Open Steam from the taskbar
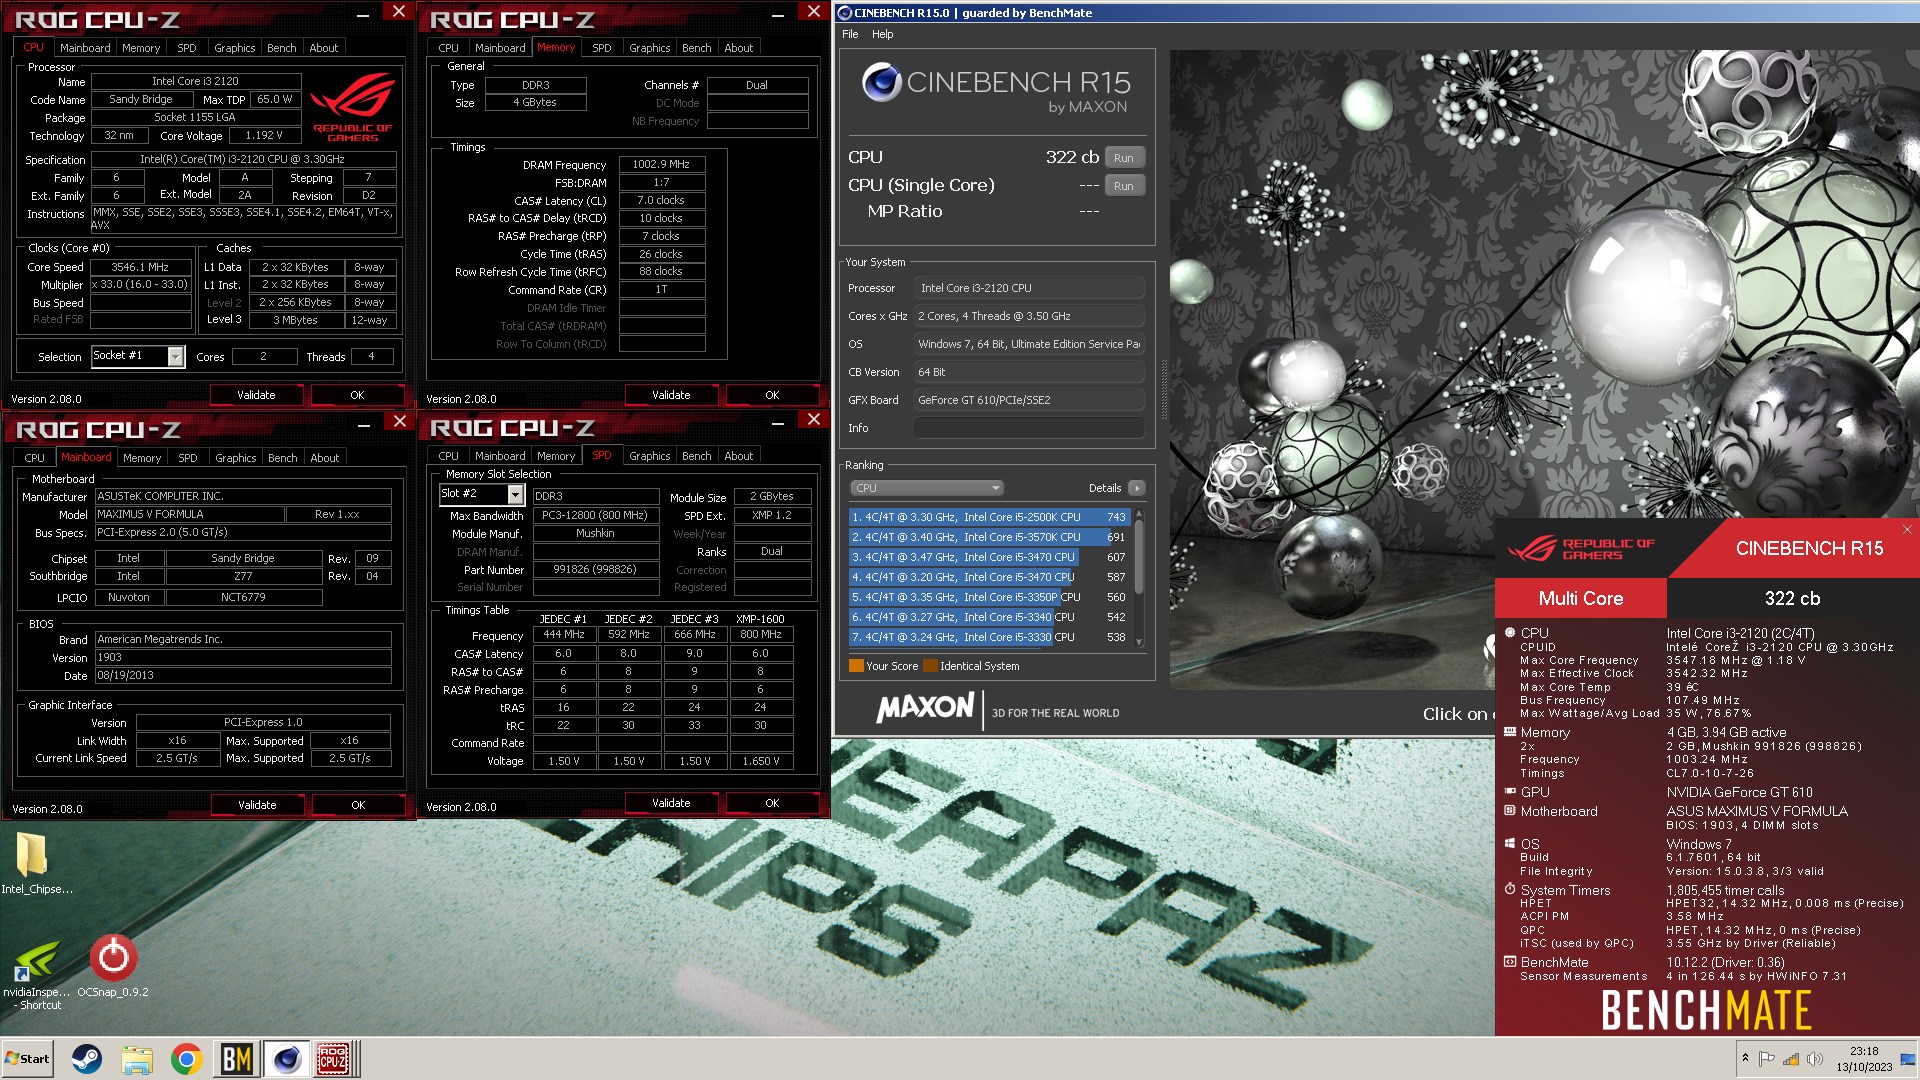The height and width of the screenshot is (1080, 1920). click(87, 1058)
